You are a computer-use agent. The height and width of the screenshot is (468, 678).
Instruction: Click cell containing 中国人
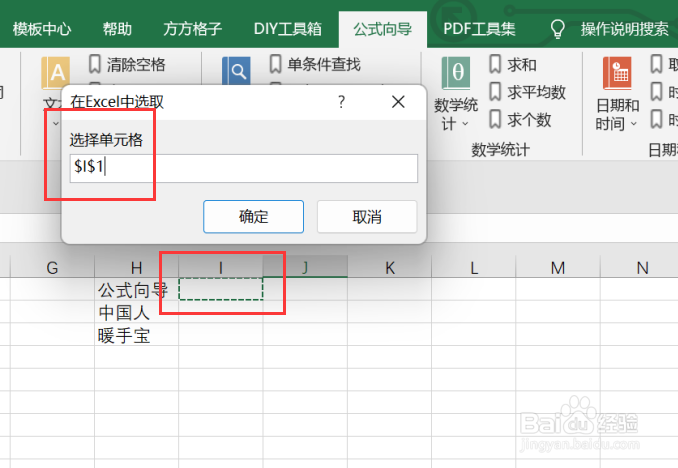point(137,312)
